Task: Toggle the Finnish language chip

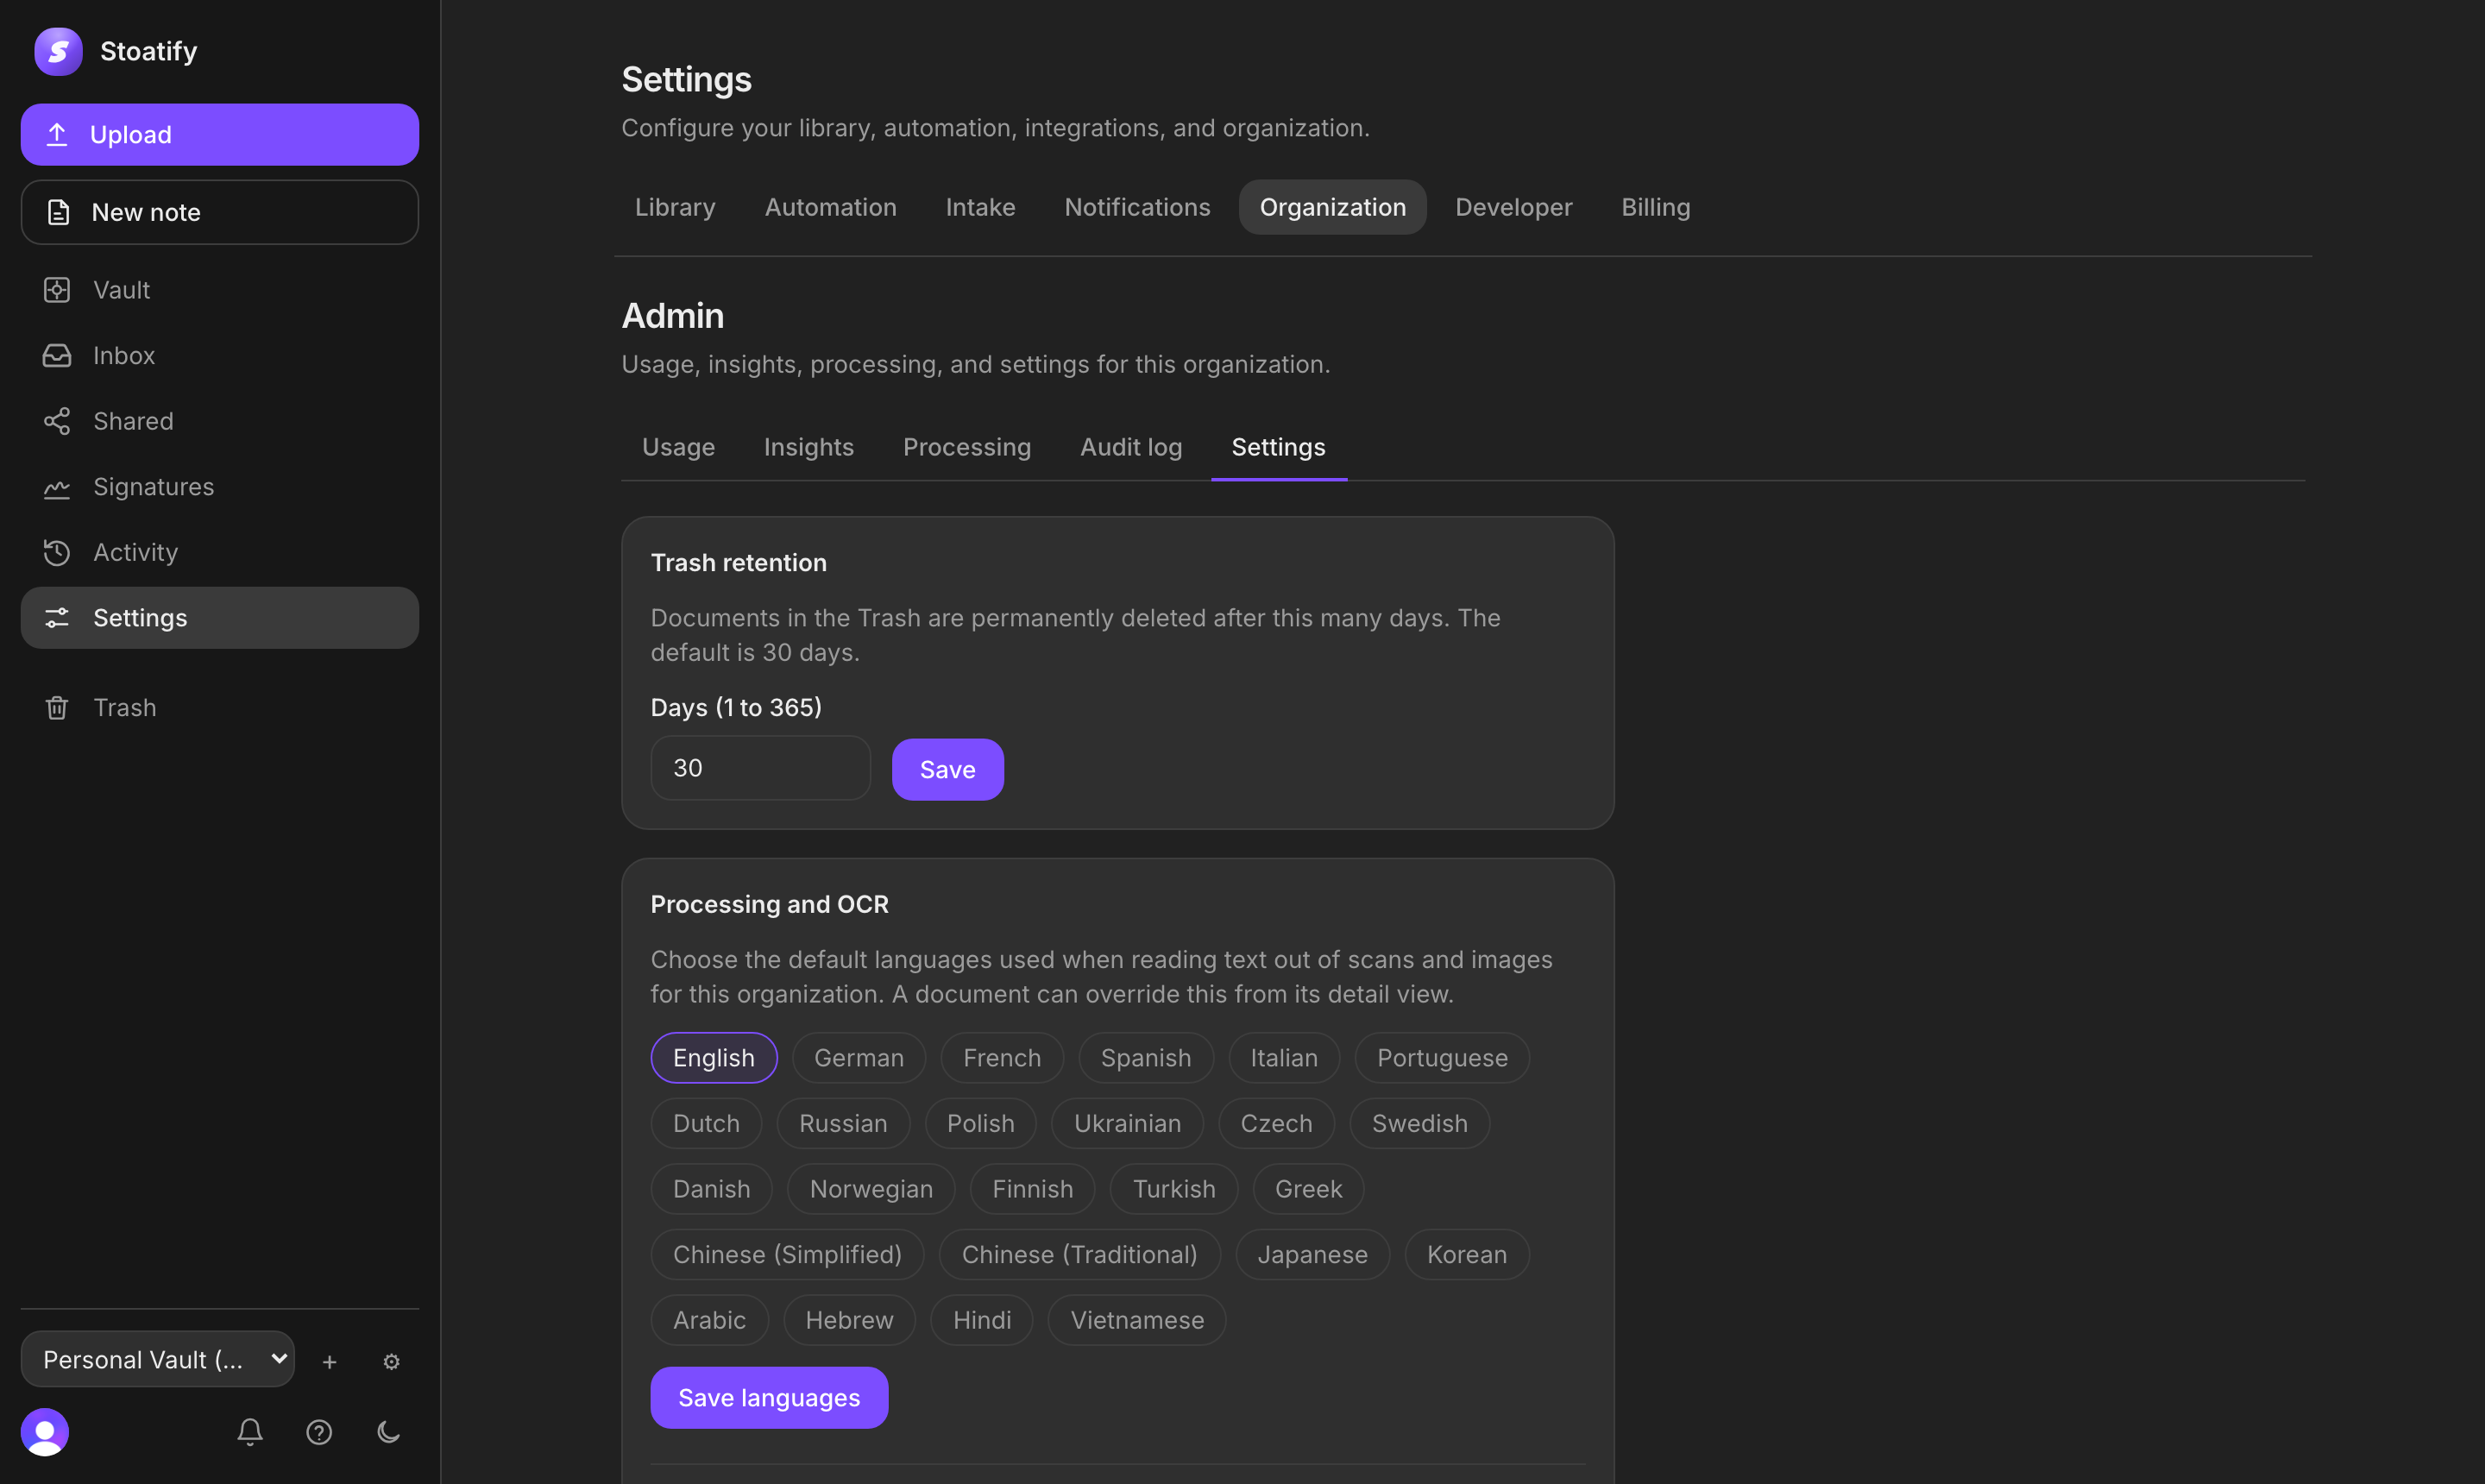Action: click(1032, 1189)
